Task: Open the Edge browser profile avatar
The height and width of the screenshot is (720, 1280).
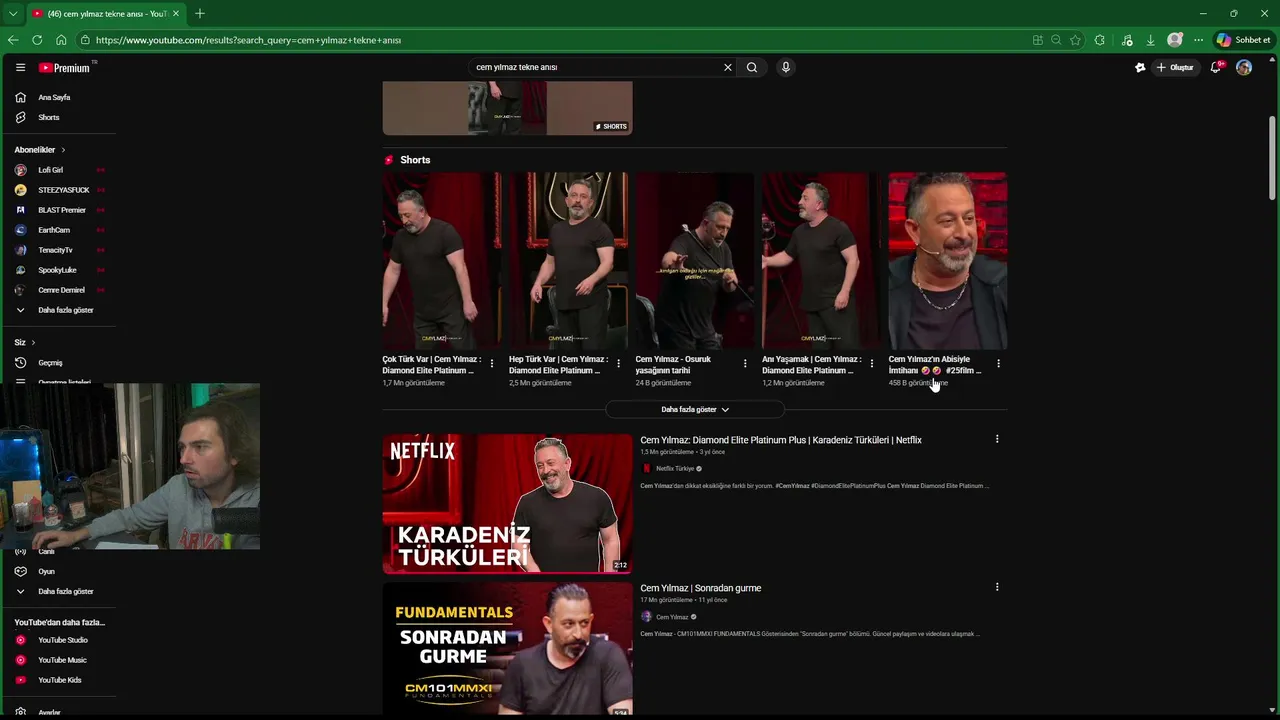Action: coord(1175,40)
